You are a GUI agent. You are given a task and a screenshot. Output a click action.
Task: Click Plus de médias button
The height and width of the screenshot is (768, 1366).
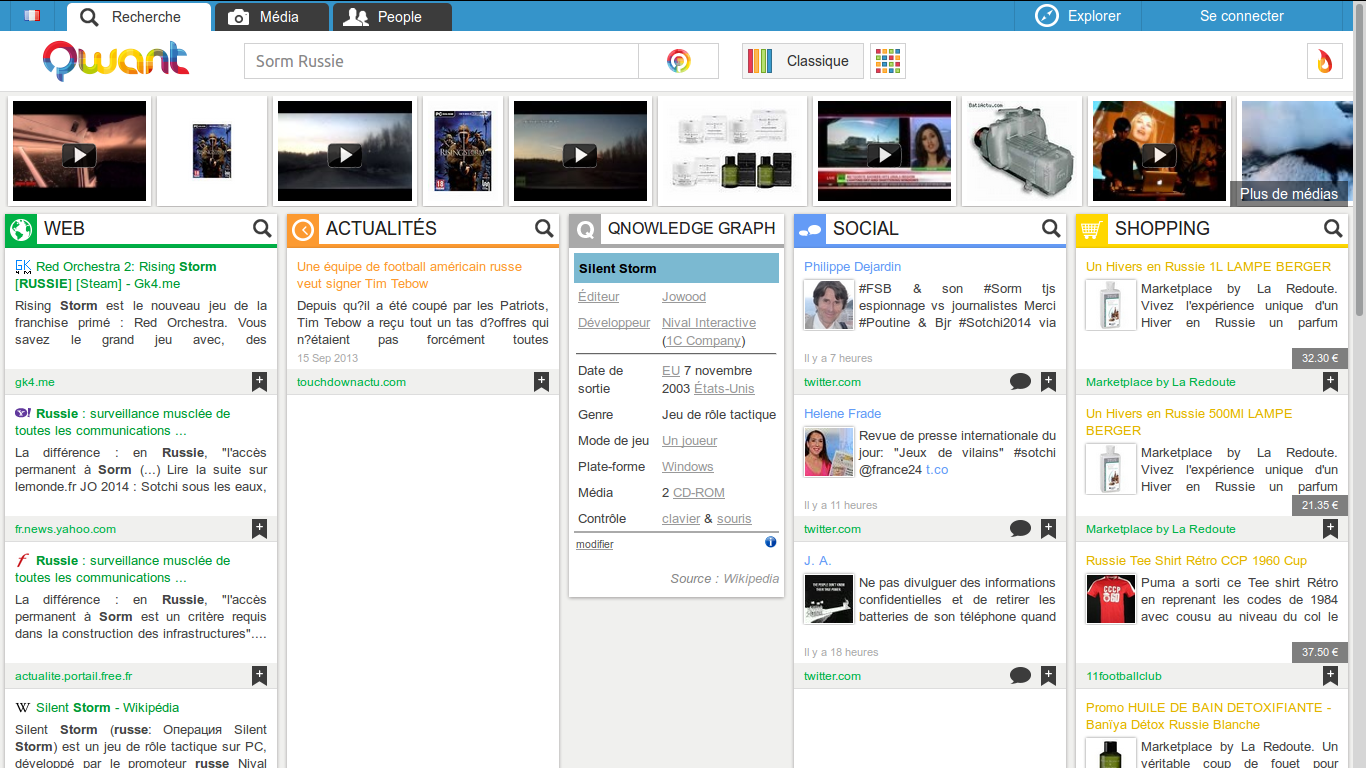[1289, 194]
